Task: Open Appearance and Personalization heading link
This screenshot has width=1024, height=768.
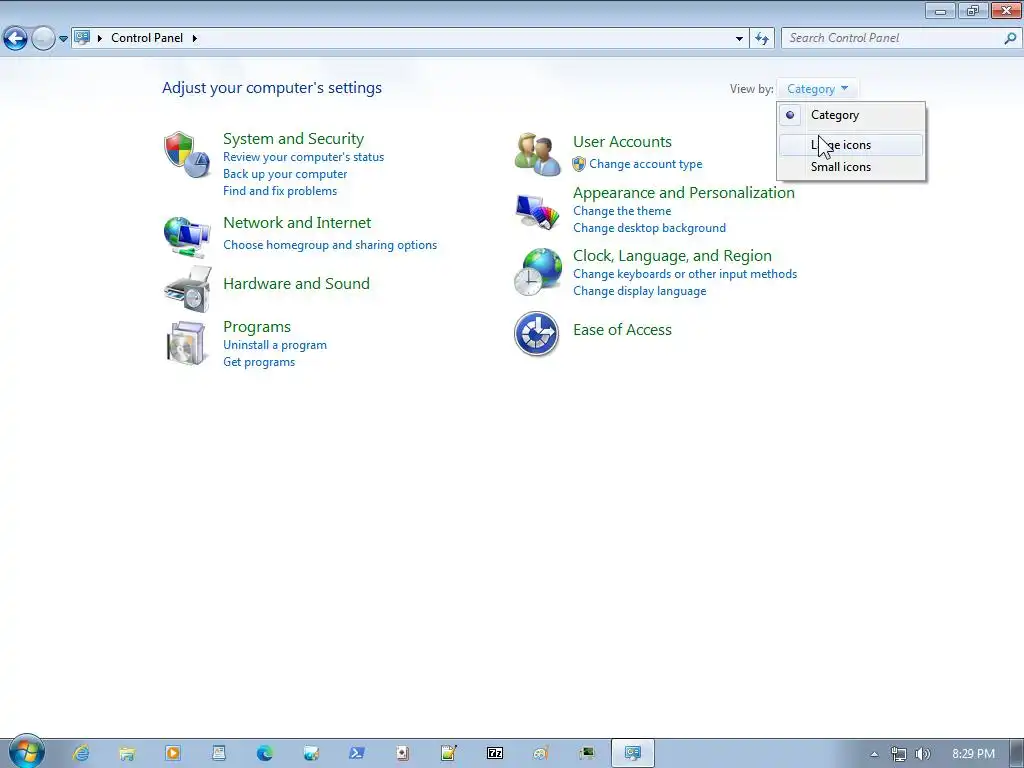Action: [x=683, y=193]
